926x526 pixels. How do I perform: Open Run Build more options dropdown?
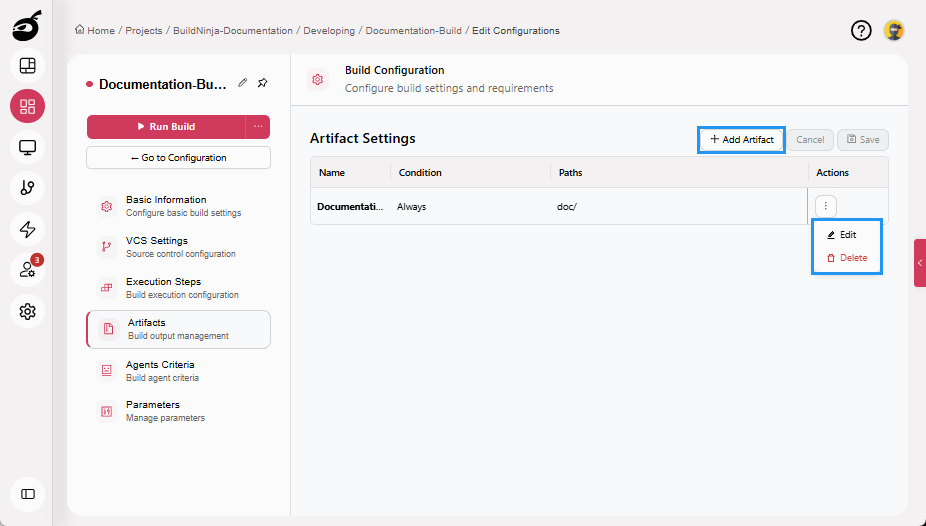(x=258, y=127)
